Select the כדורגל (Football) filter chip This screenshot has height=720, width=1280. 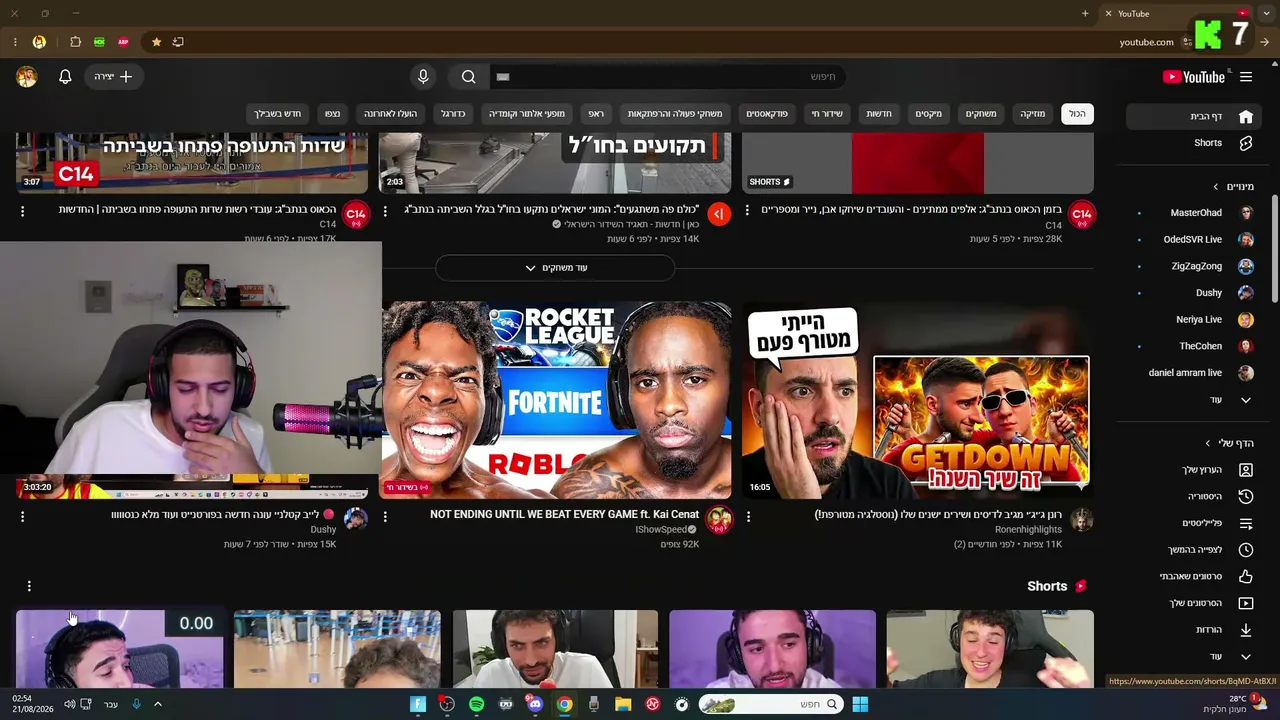[454, 114]
